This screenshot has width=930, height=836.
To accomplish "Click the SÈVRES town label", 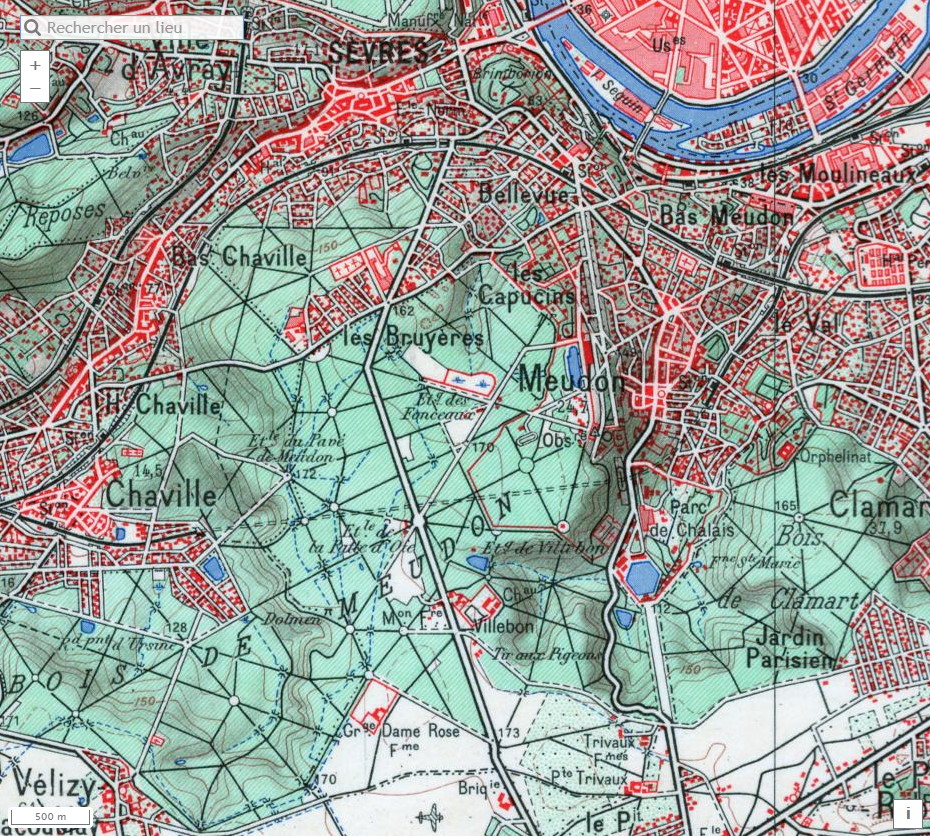I will (x=378, y=53).
